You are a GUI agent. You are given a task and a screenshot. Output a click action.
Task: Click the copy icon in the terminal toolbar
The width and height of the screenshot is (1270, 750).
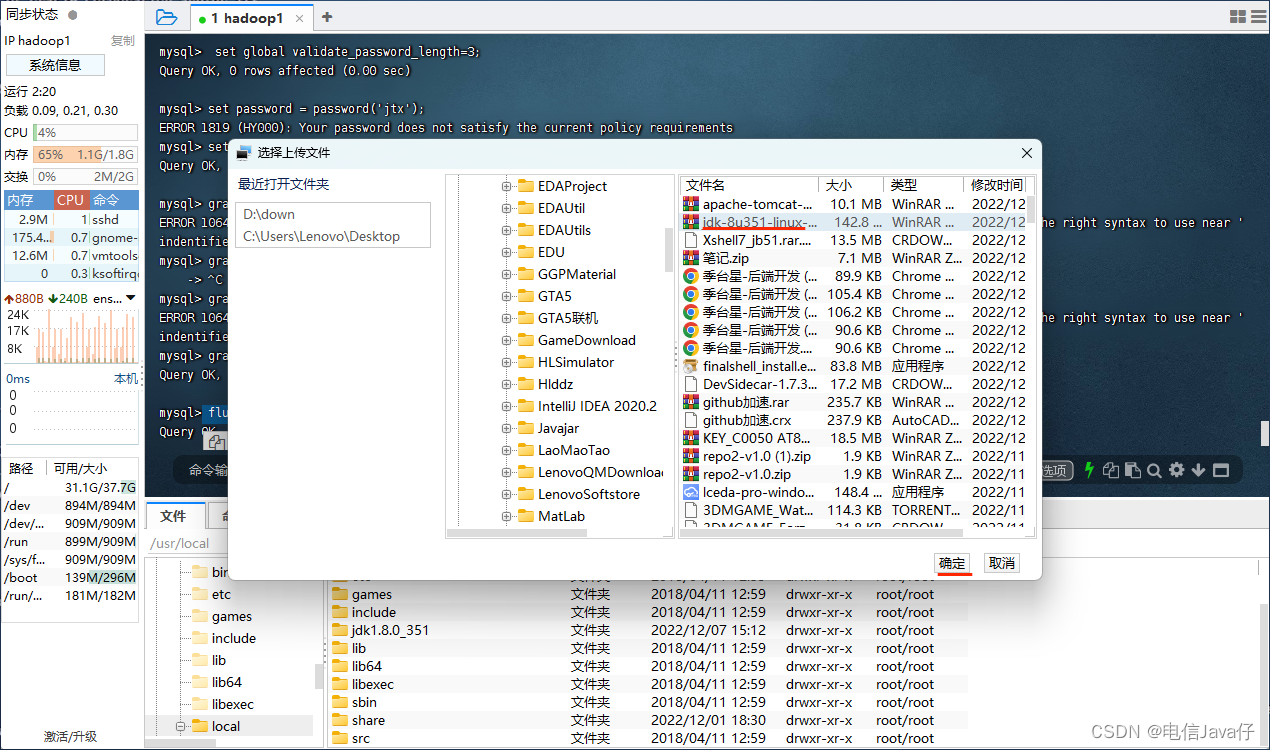point(1110,470)
